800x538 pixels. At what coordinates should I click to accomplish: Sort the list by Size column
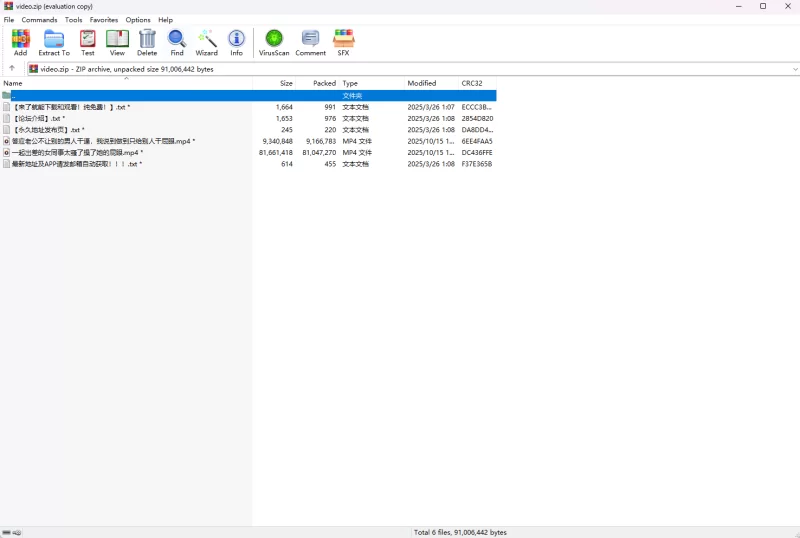coord(286,83)
